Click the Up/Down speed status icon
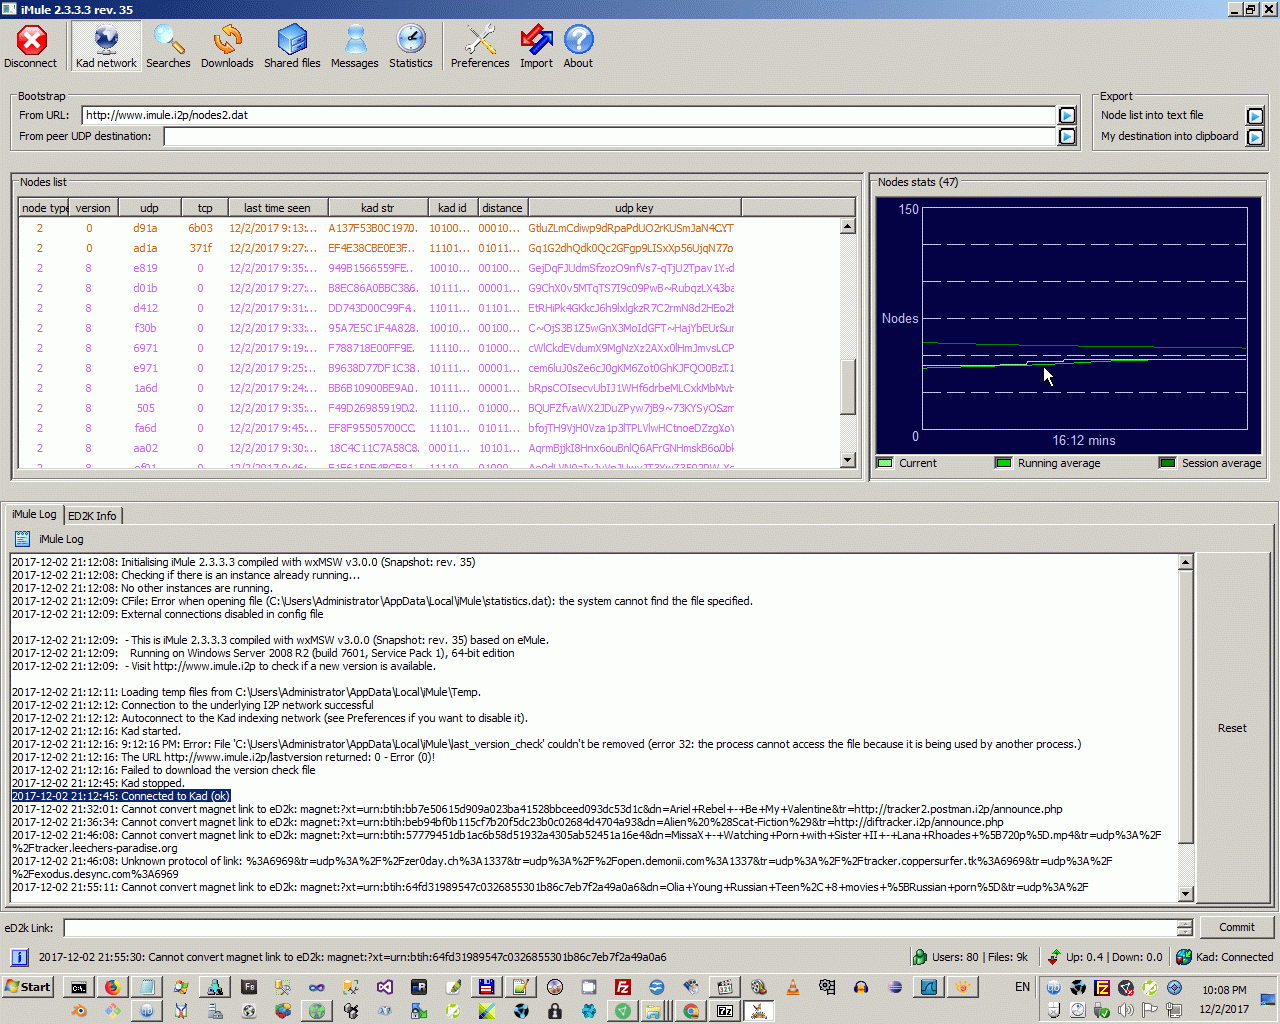 coord(1053,957)
